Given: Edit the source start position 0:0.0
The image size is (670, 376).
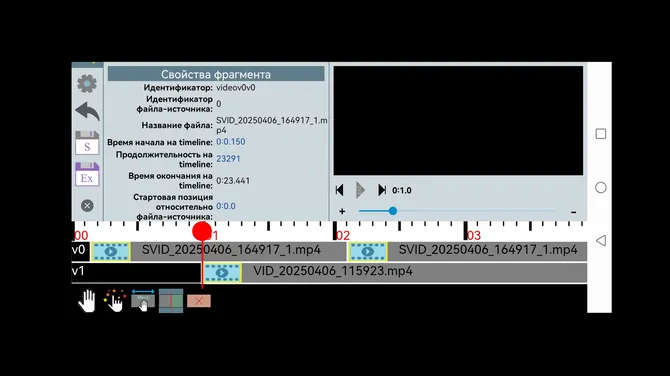Looking at the screenshot, I should tap(226, 206).
